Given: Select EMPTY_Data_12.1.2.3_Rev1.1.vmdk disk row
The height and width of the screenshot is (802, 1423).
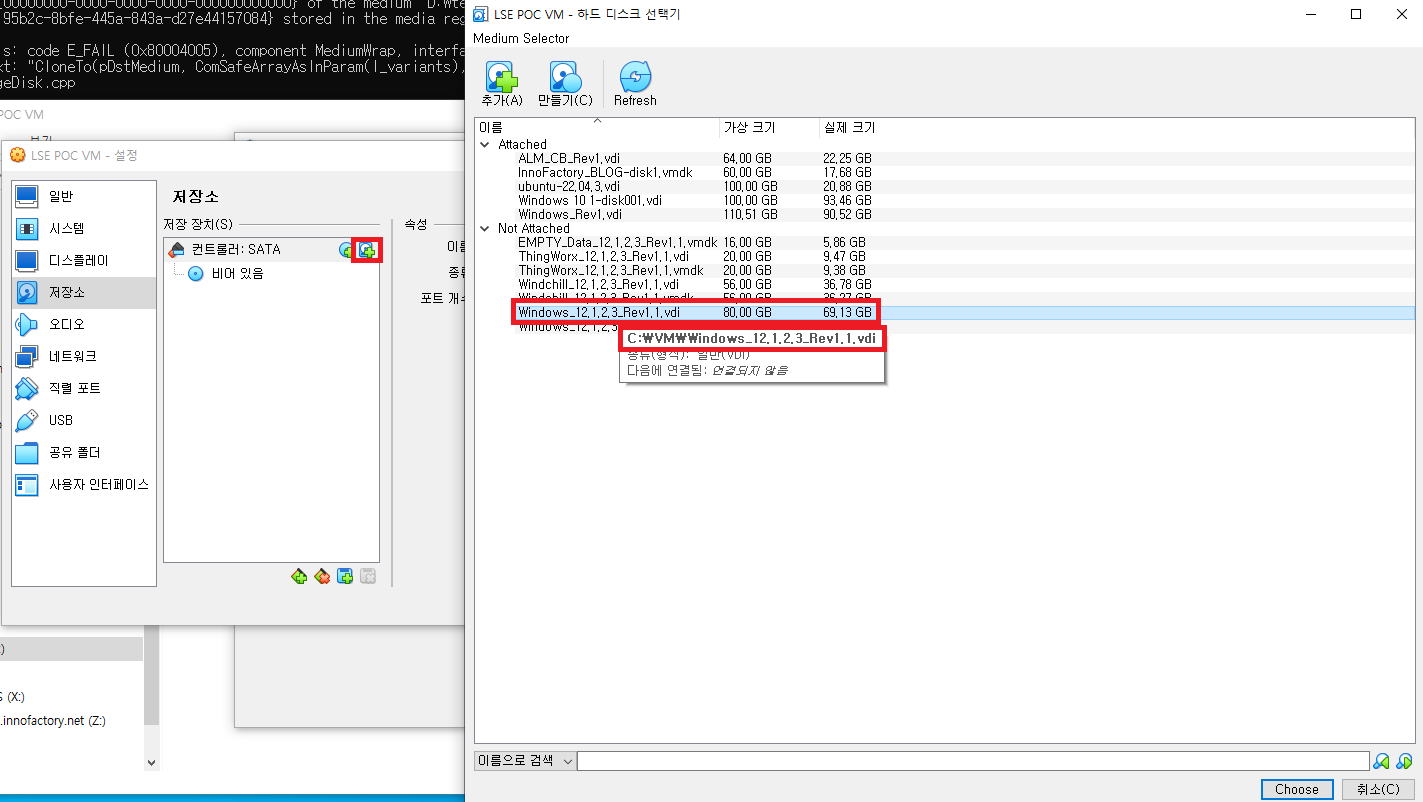Looking at the screenshot, I should point(945,242).
